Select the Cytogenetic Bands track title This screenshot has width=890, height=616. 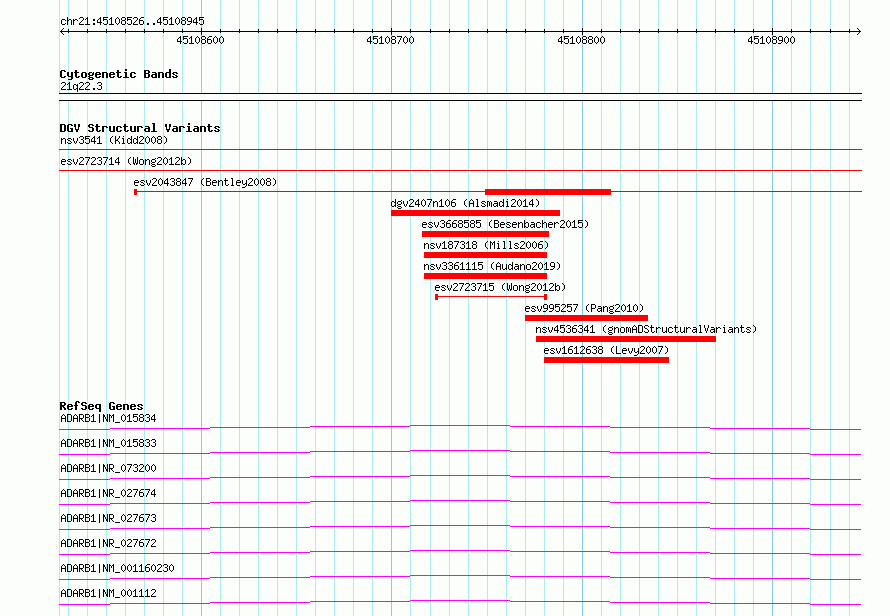[119, 74]
